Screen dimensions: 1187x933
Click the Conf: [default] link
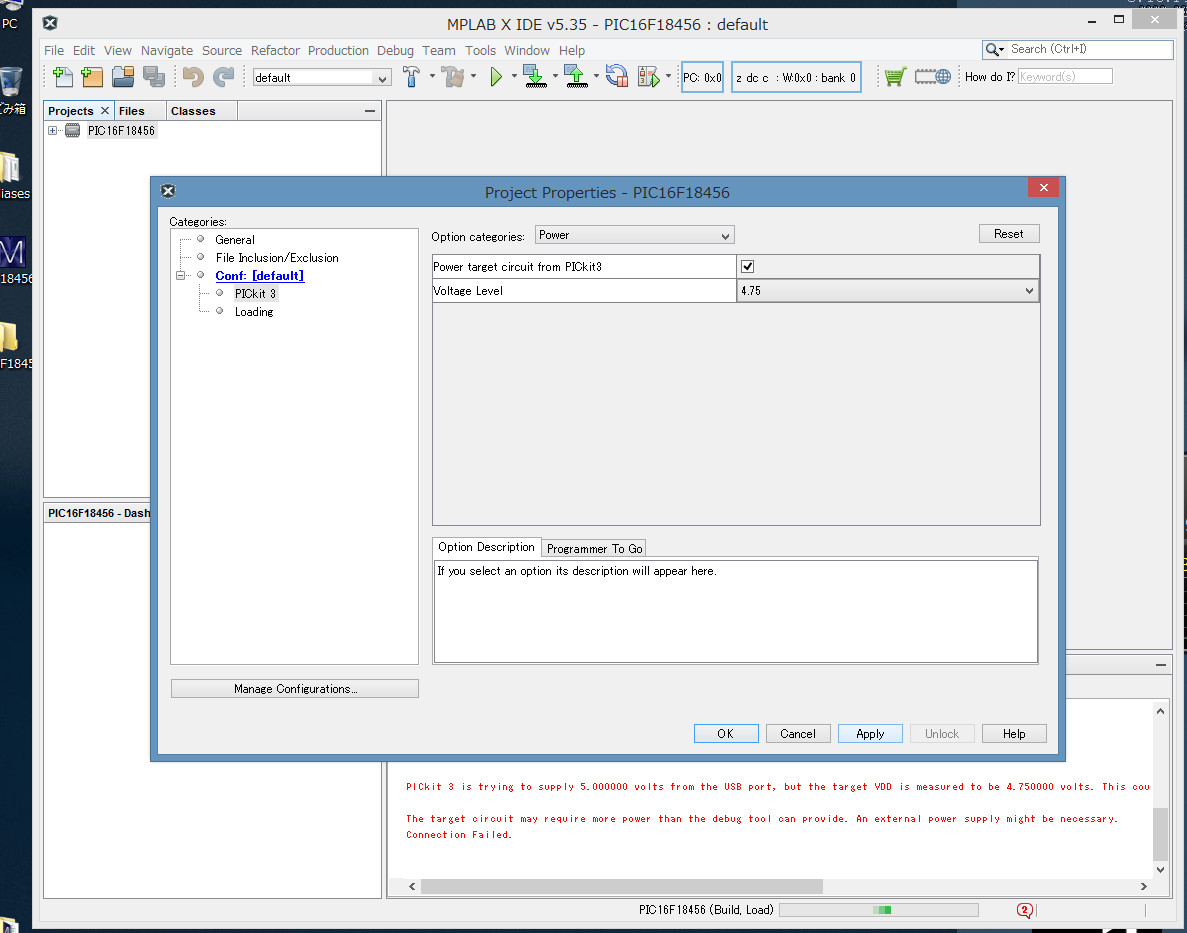tap(260, 276)
